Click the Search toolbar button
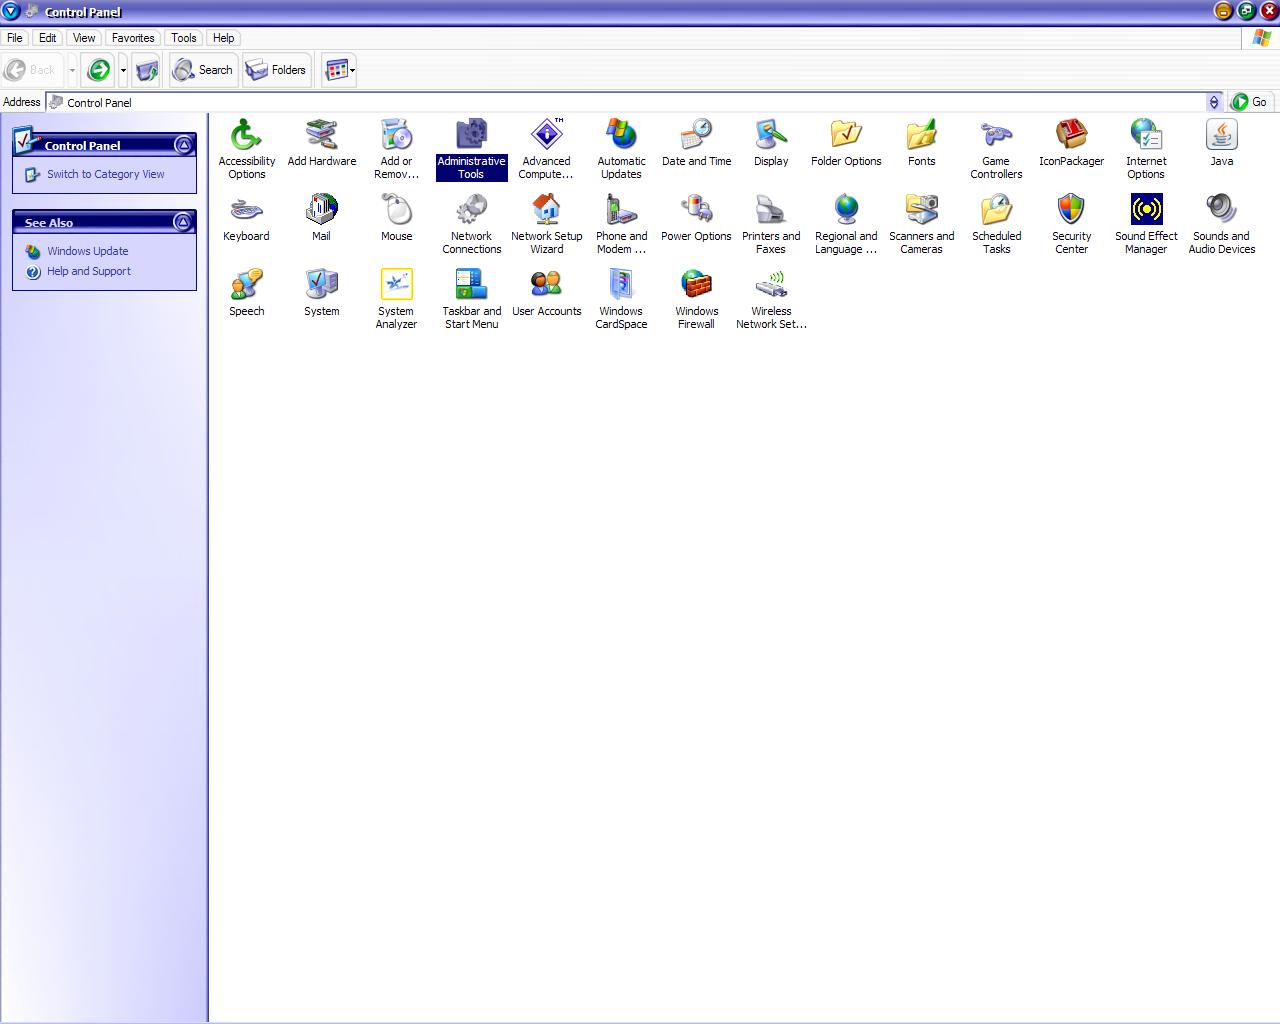The height and width of the screenshot is (1024, 1280). pyautogui.click(x=203, y=70)
